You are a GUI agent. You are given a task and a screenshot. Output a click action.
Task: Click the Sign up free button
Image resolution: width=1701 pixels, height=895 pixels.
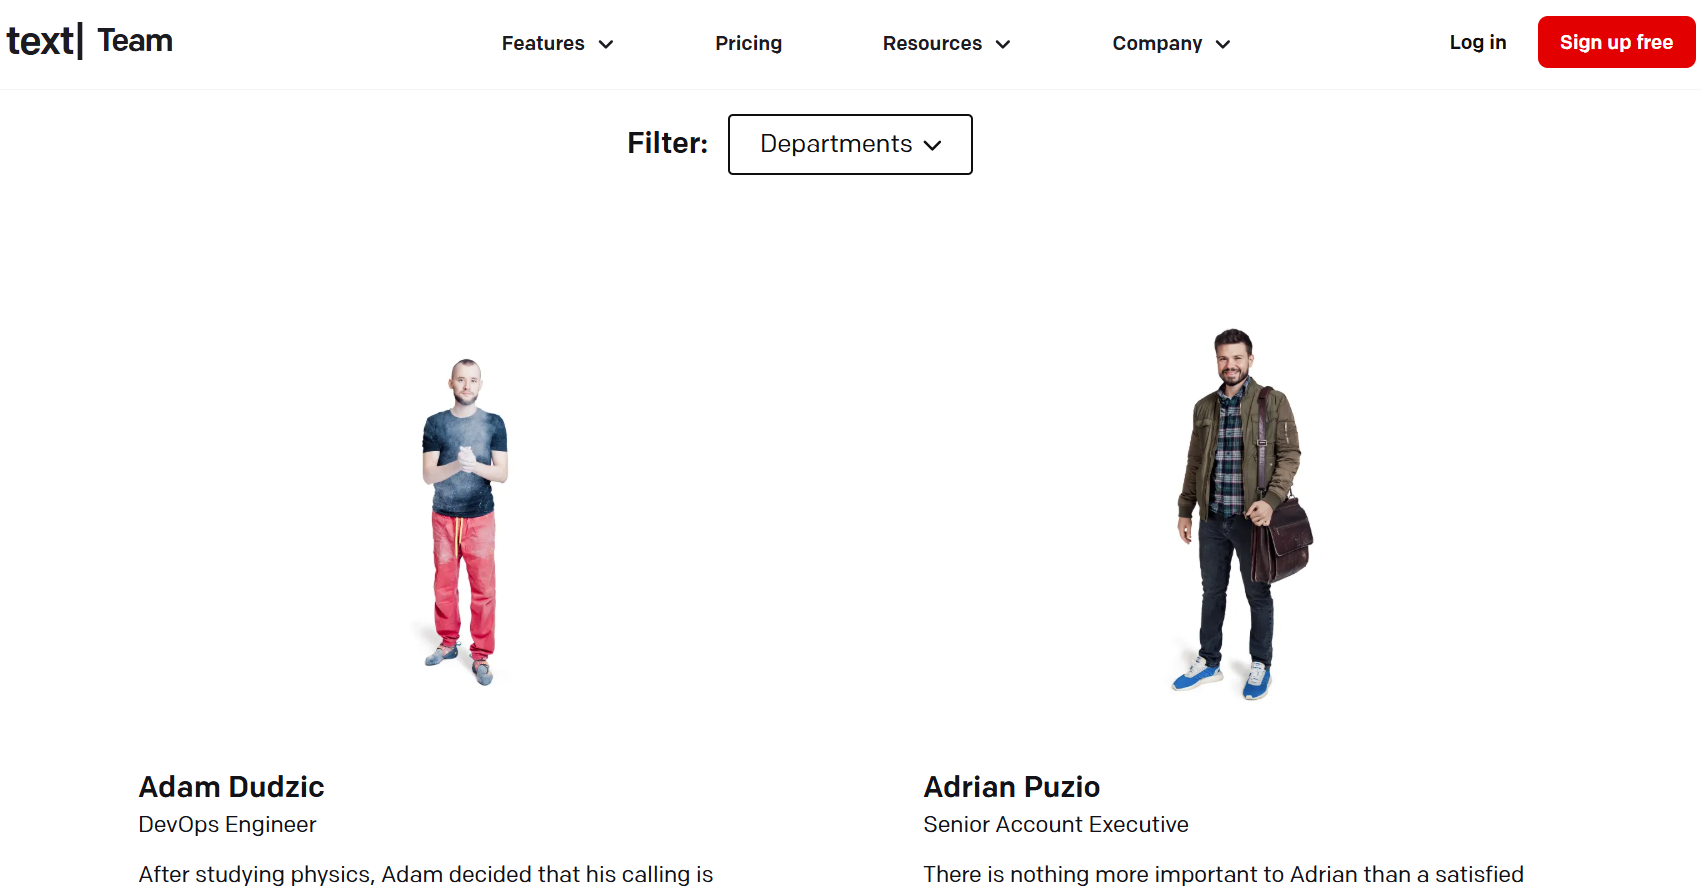click(1615, 42)
